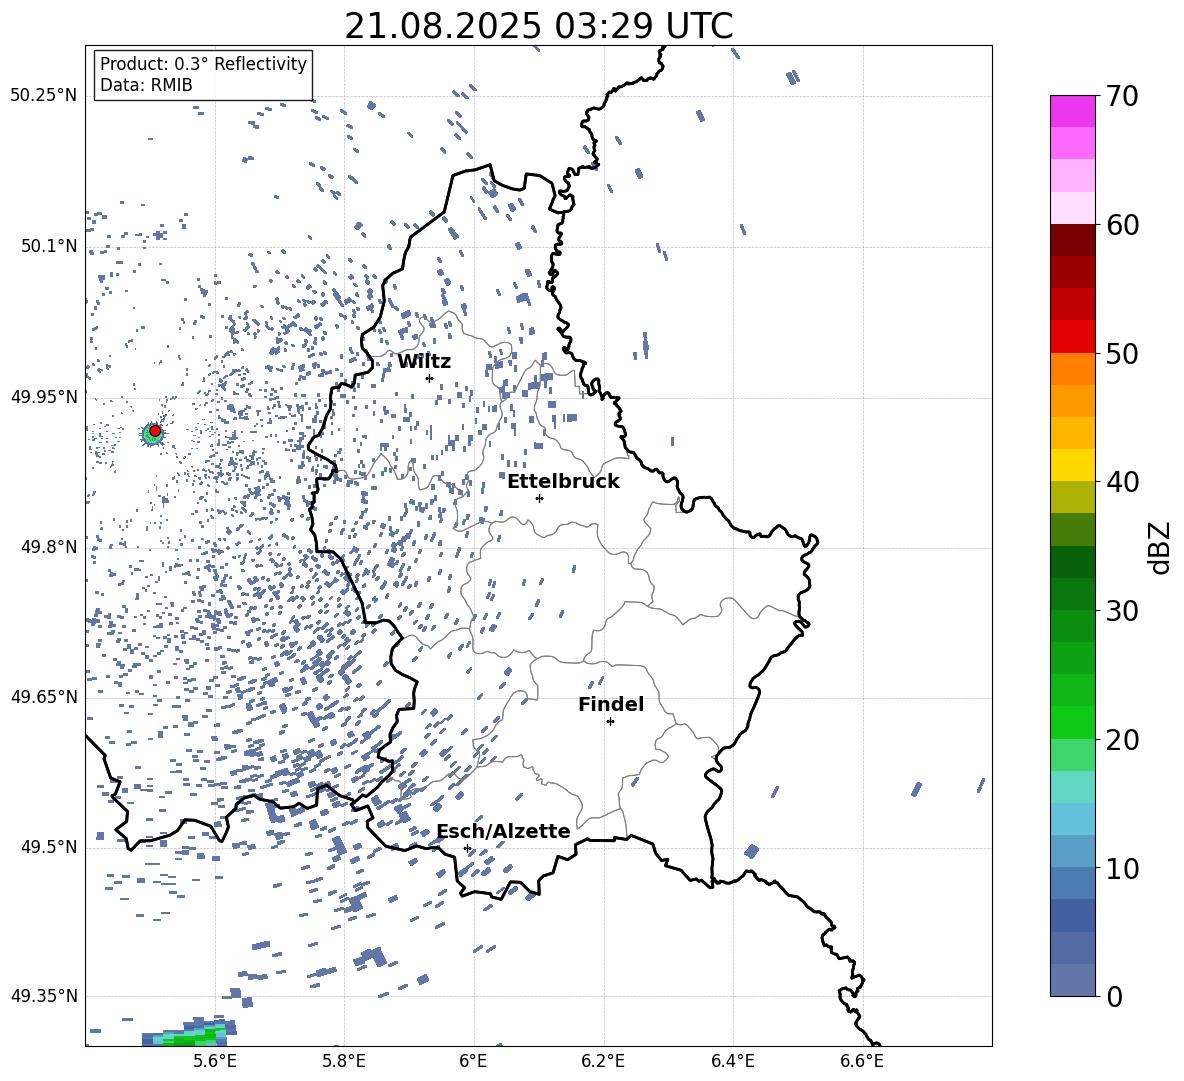Click the 5.6°E longitude label
Screen dimensions: 1184x1081
pos(215,1061)
